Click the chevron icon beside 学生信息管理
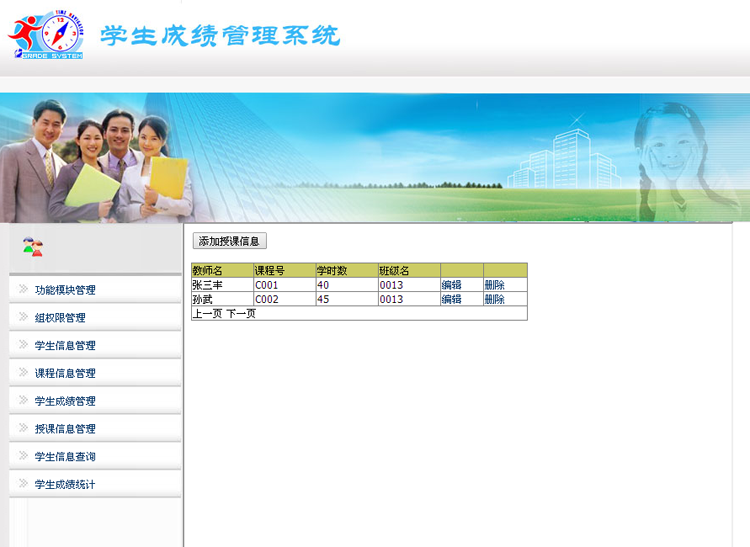This screenshot has height=547, width=750. [x=23, y=344]
